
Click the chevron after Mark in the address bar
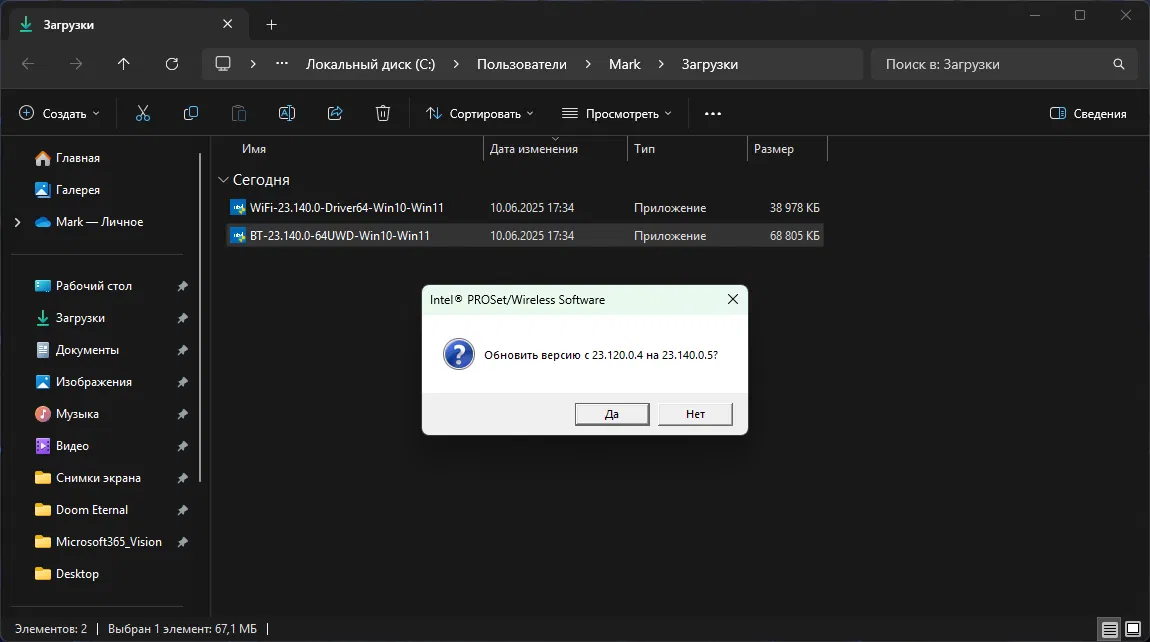point(661,65)
